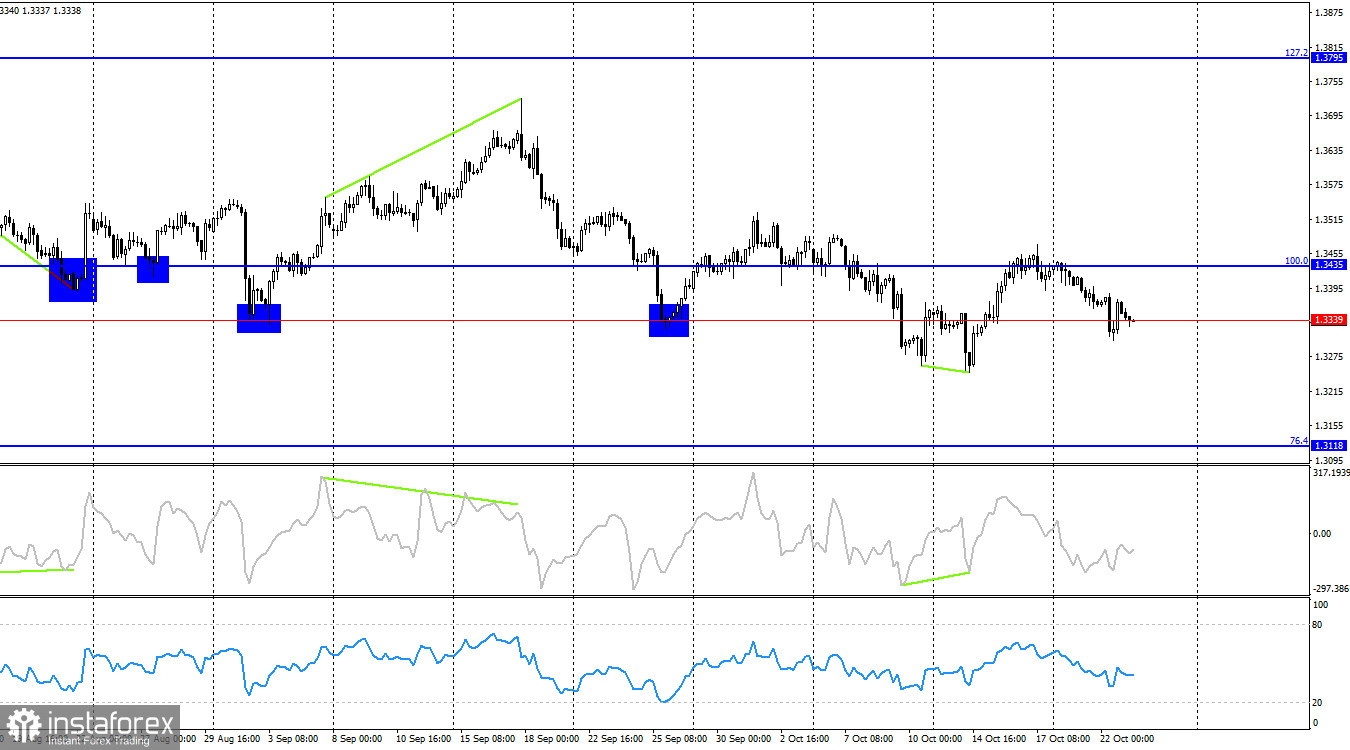The image size is (1350, 750).
Task: Click the 22 Sep 16:00 date label
Action: [614, 739]
